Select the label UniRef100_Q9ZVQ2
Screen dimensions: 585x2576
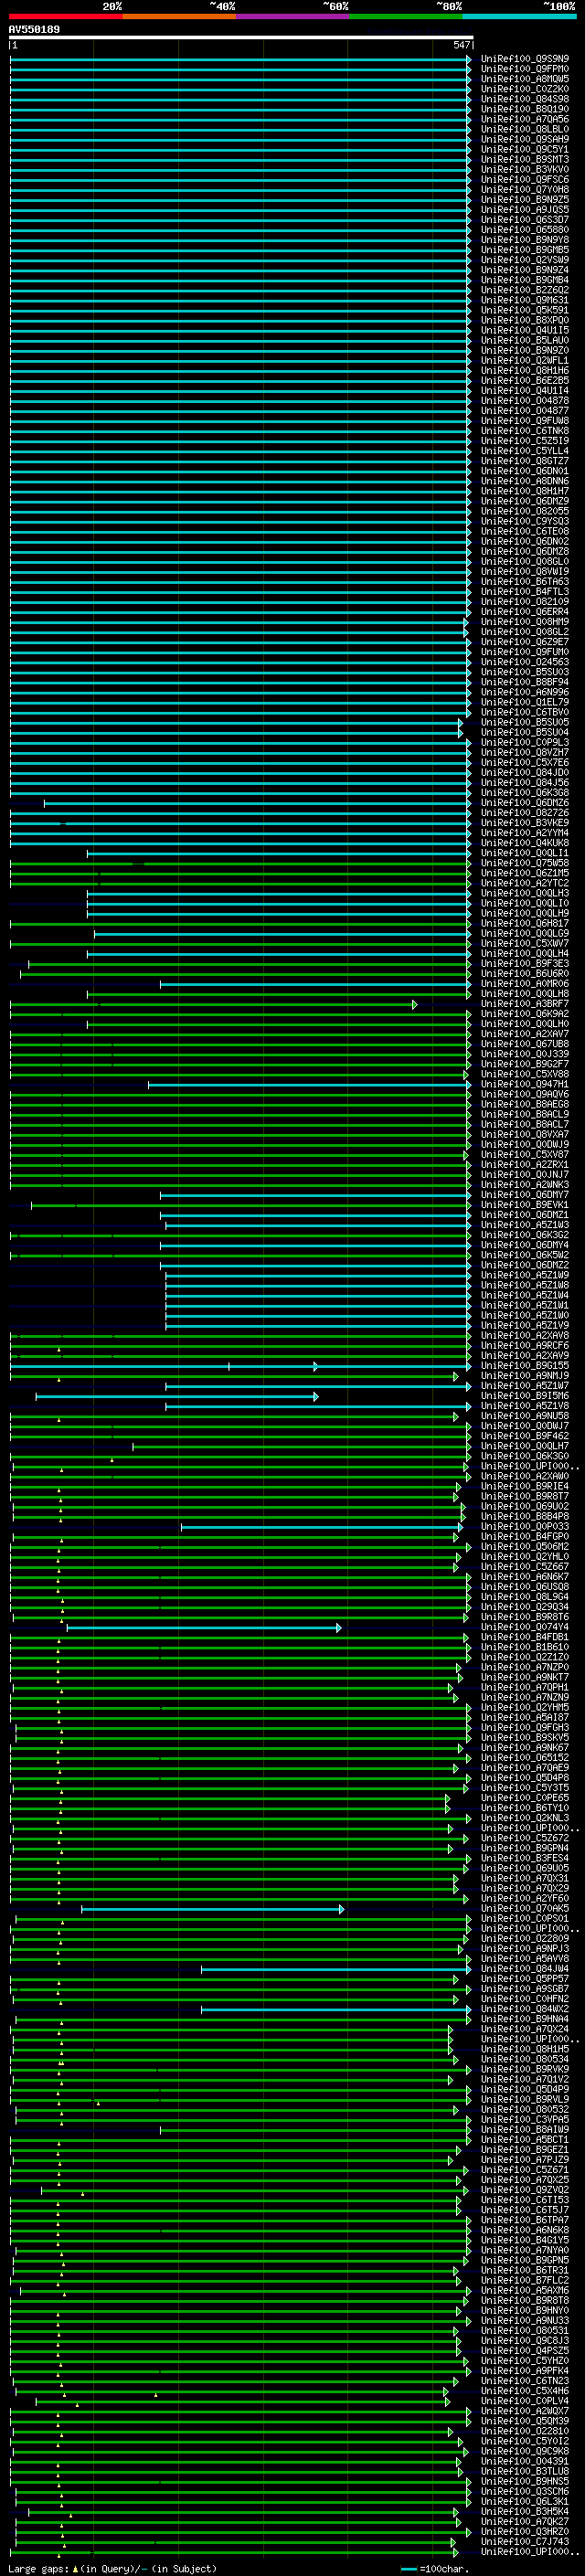coord(525,2190)
